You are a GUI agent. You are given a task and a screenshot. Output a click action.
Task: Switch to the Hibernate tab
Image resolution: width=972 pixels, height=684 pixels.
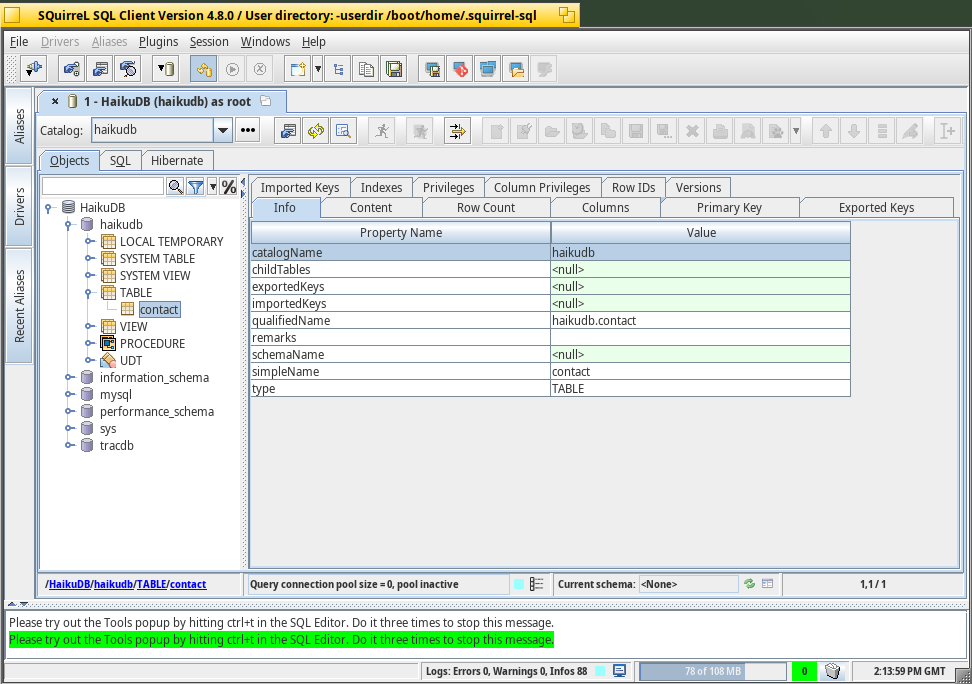point(177,161)
